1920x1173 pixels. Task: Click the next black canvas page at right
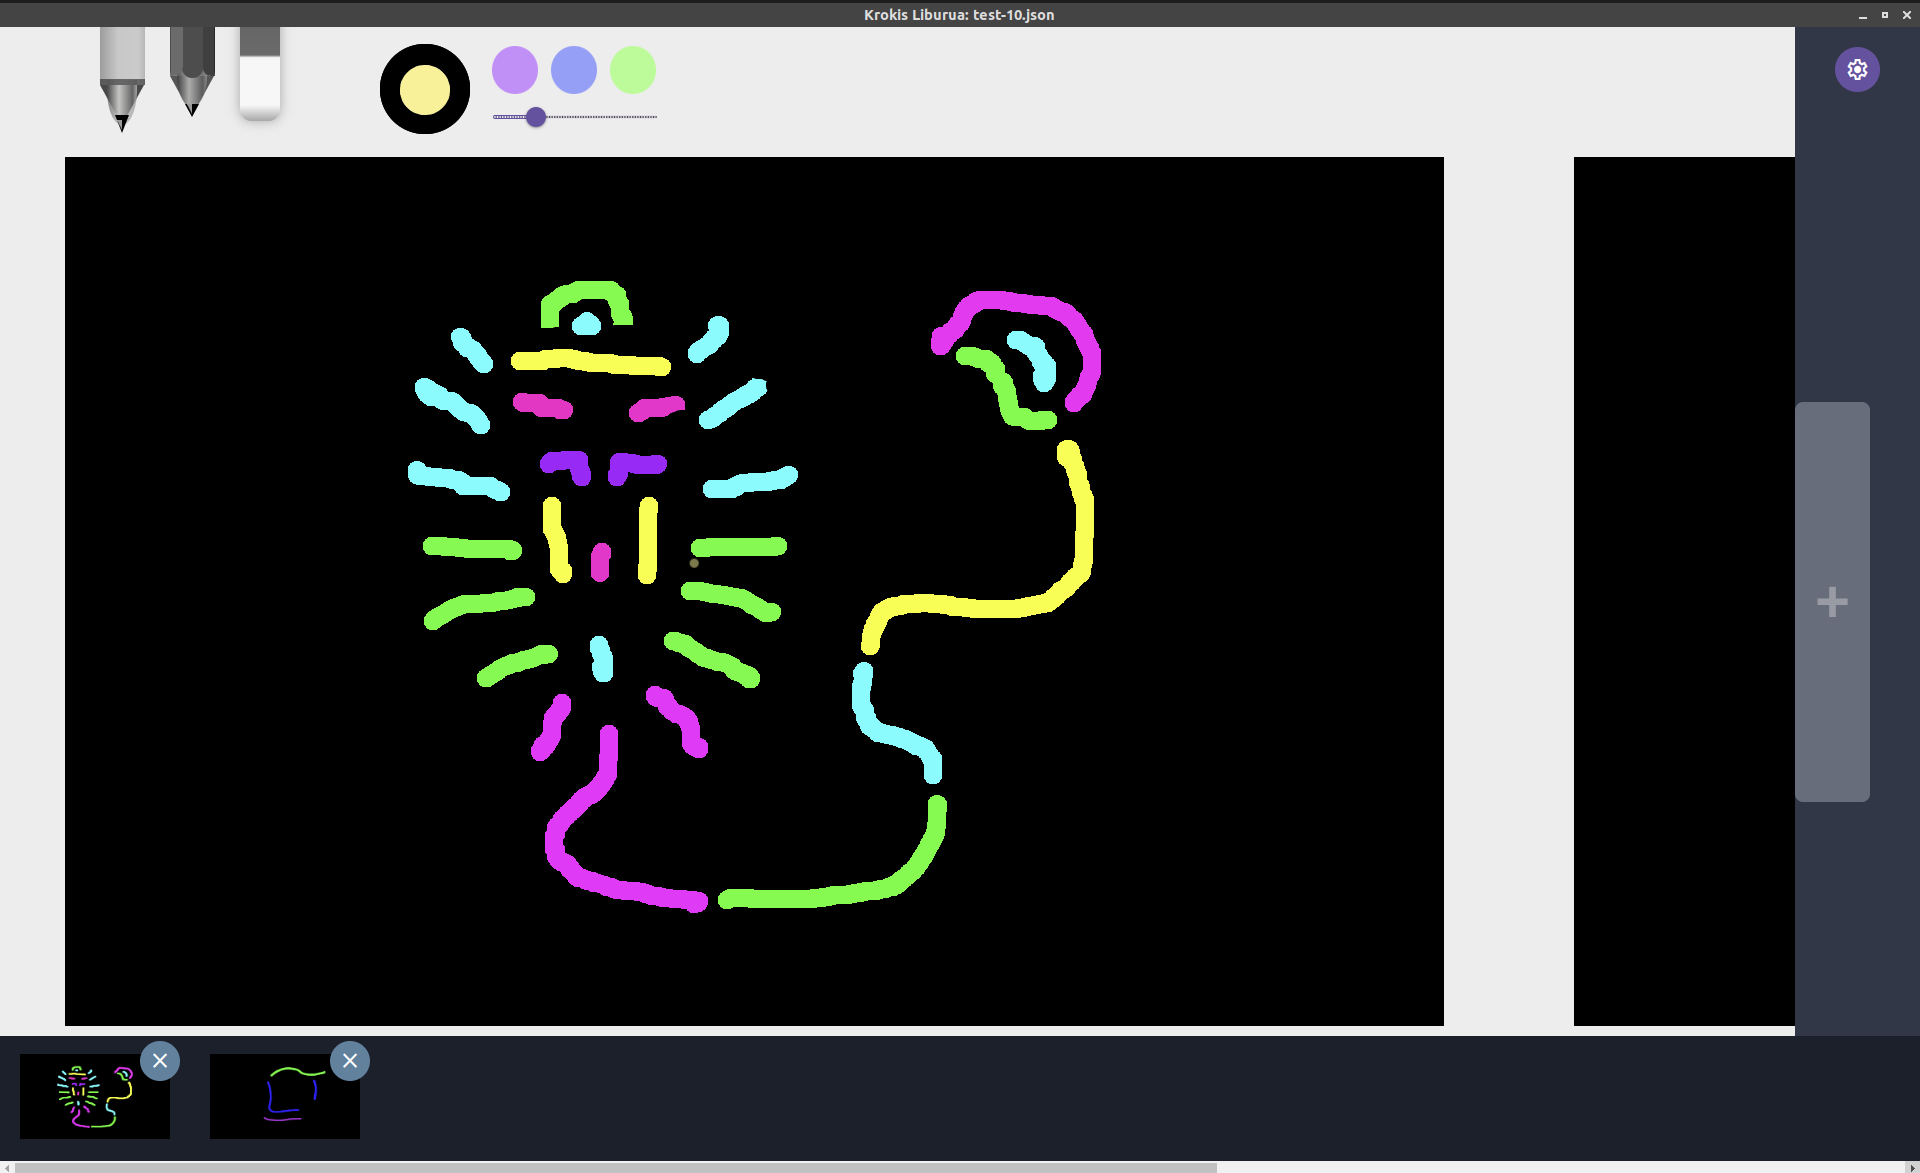(x=1683, y=590)
